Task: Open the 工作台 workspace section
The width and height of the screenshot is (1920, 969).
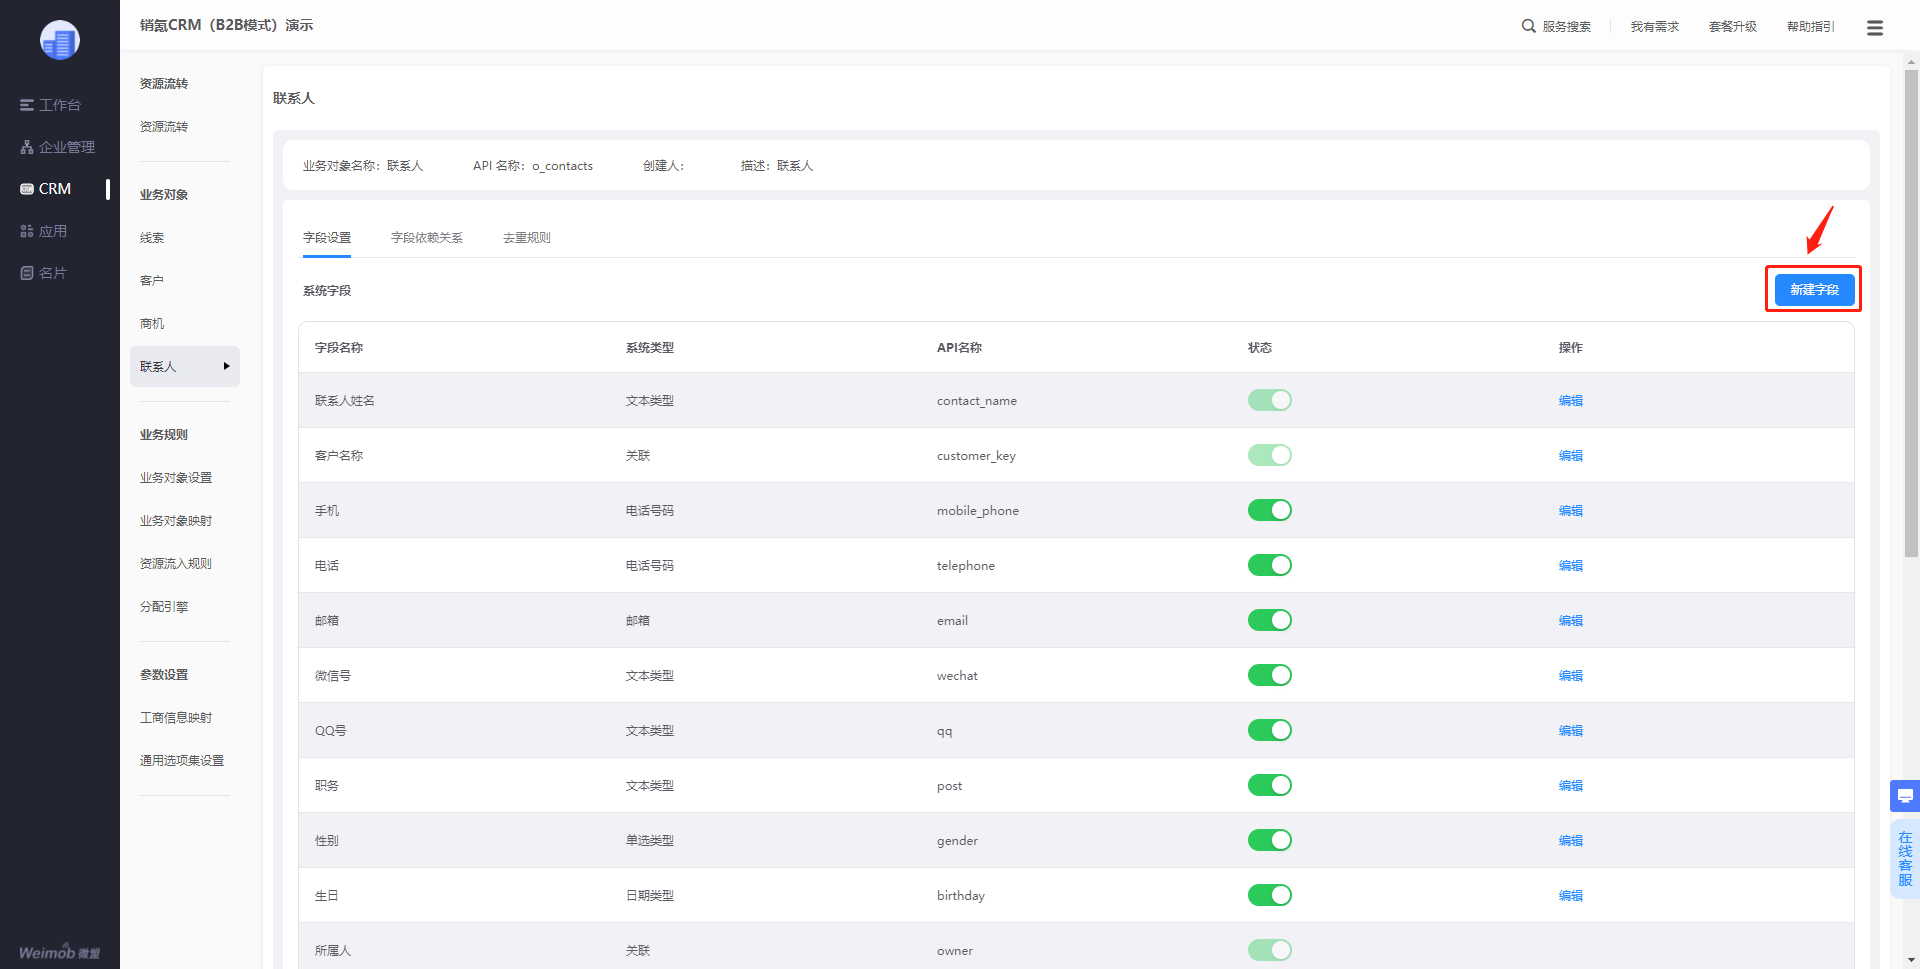Action: (50, 105)
